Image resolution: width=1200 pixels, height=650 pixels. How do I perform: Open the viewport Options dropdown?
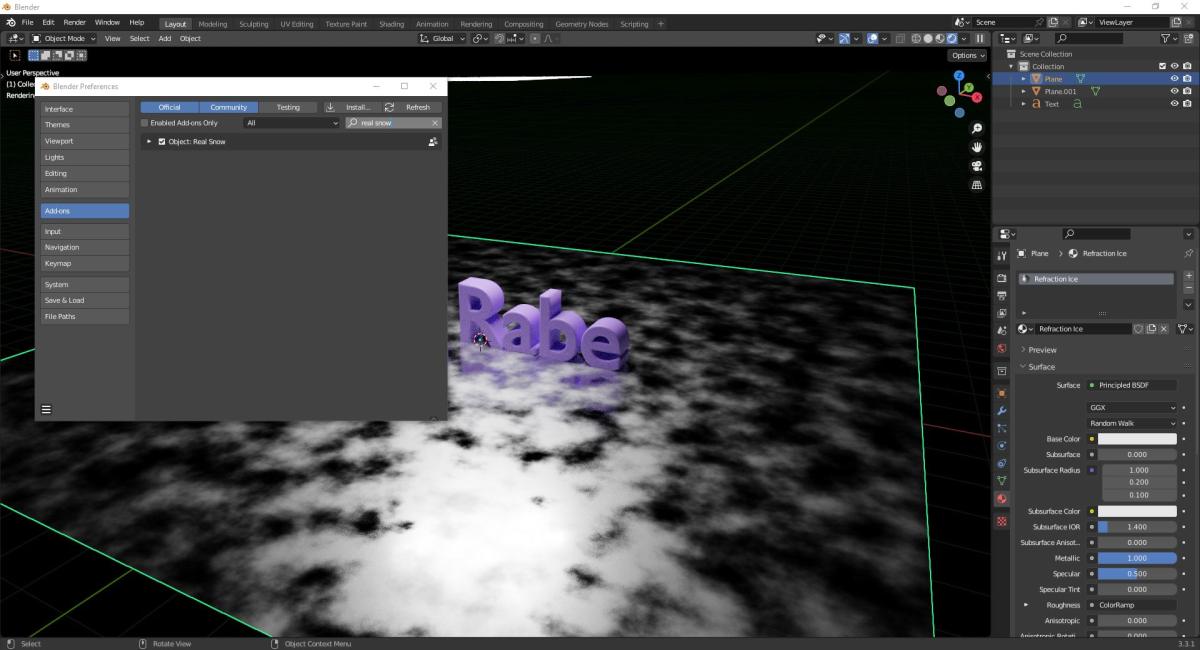(x=967, y=55)
